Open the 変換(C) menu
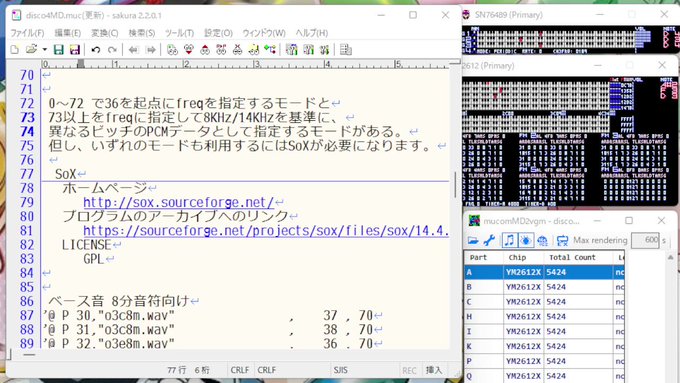The width and height of the screenshot is (680, 383). click(x=105, y=33)
